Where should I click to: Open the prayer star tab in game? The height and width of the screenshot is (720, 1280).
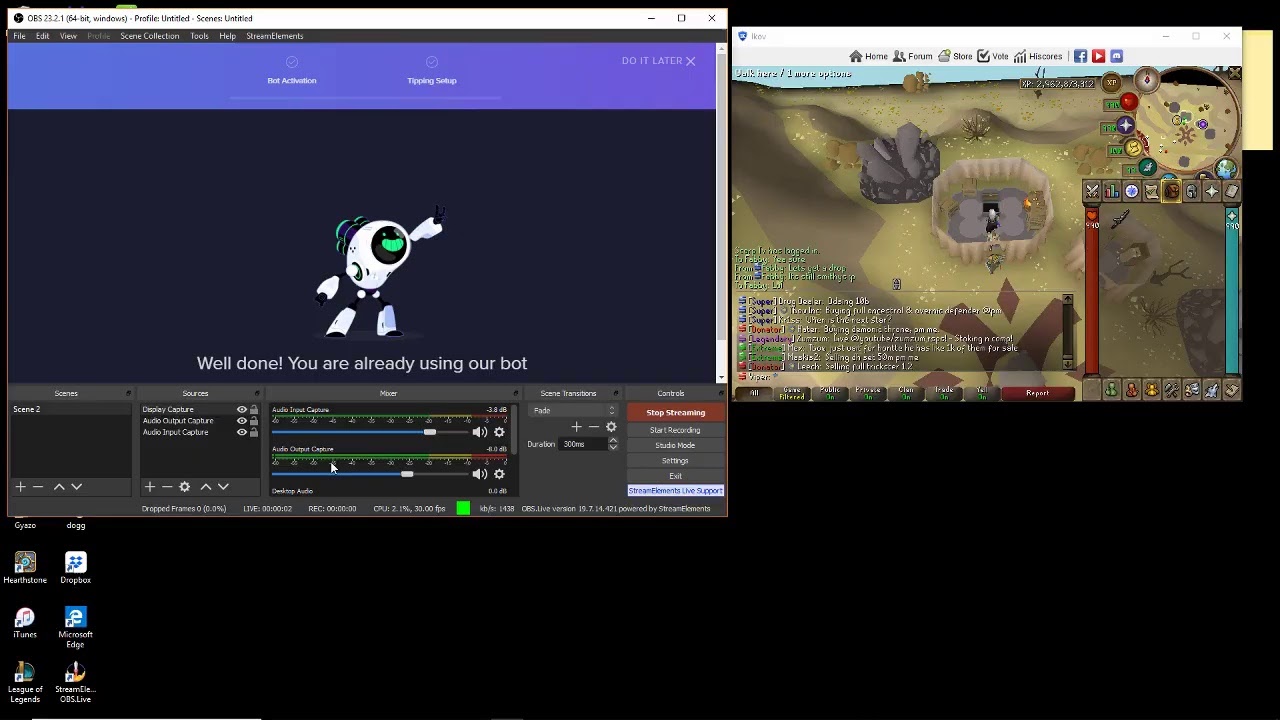click(1211, 192)
